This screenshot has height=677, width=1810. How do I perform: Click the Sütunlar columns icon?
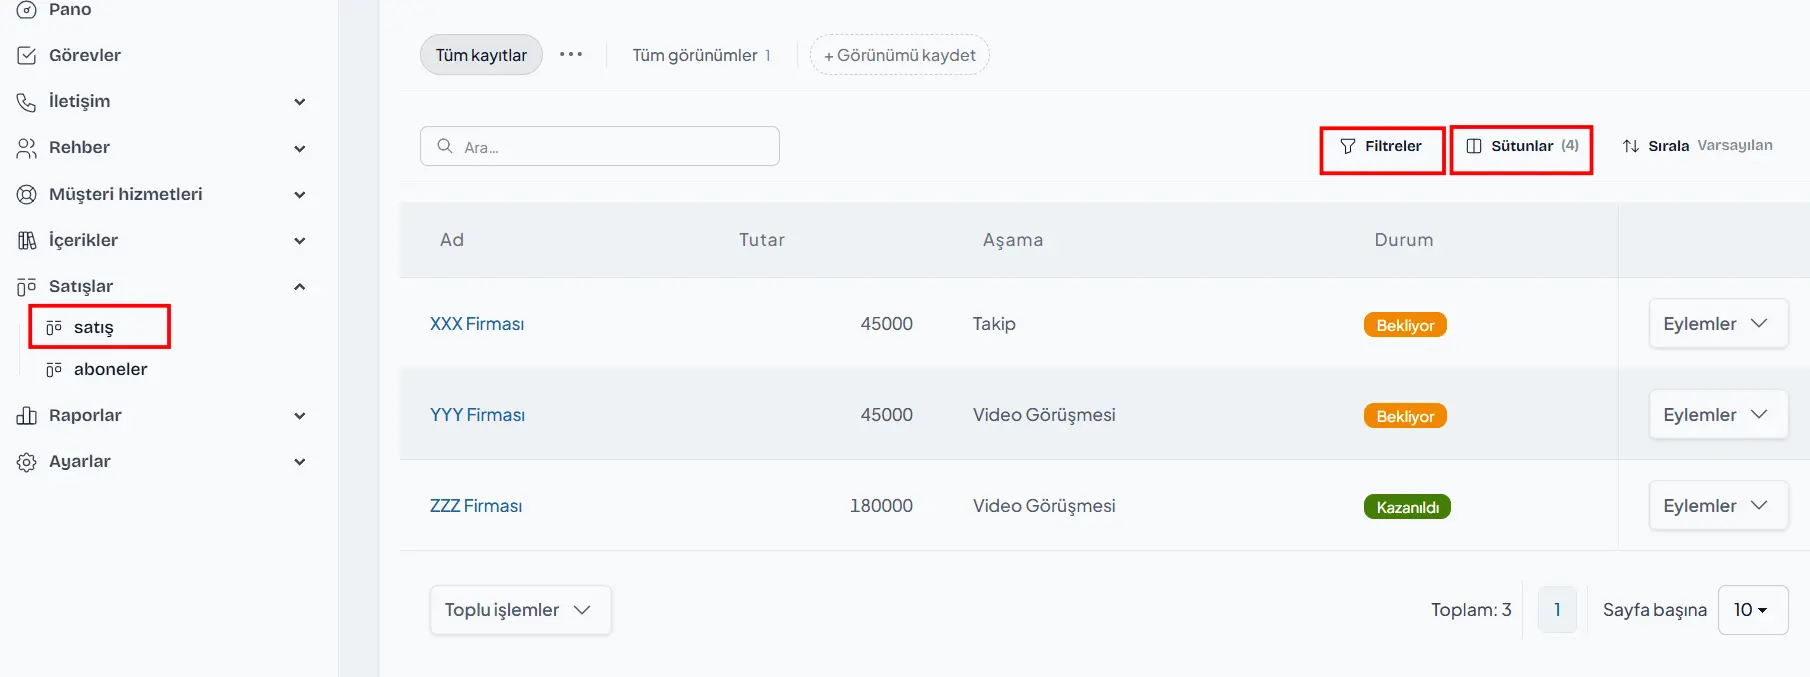[x=1474, y=146]
